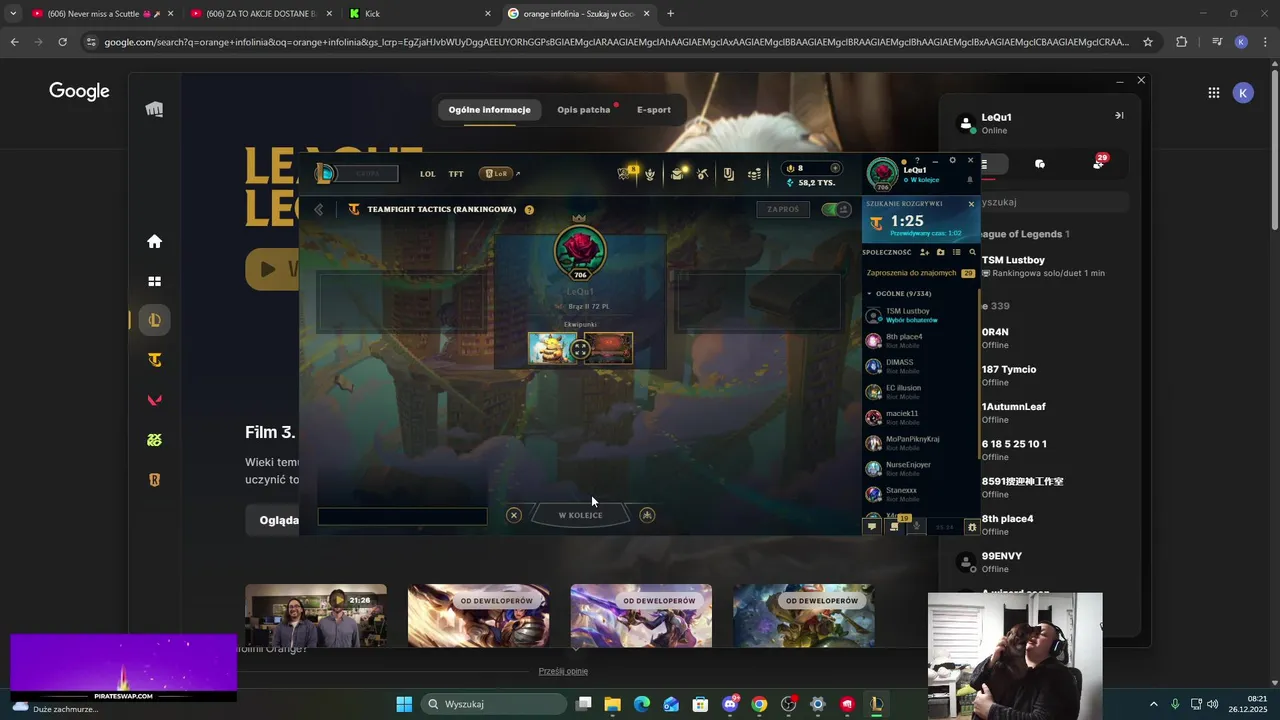Open the store coins icon in League navbar
Image resolution: width=1280 pixels, height=720 pixels.
[755, 174]
